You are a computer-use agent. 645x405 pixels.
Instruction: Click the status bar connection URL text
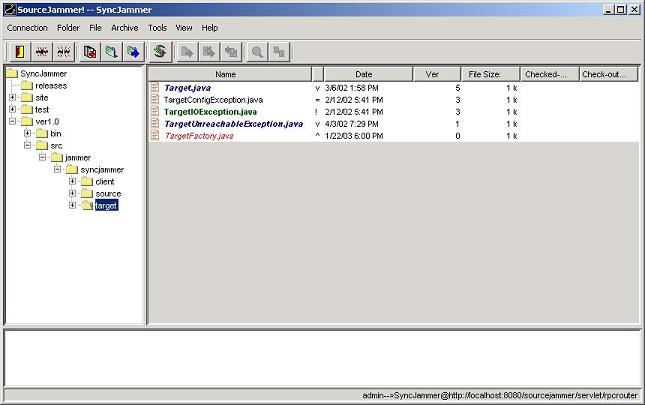500,395
